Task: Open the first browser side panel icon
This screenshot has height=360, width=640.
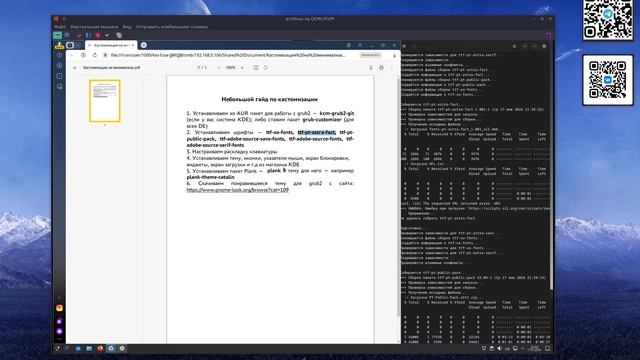Action: click(60, 55)
